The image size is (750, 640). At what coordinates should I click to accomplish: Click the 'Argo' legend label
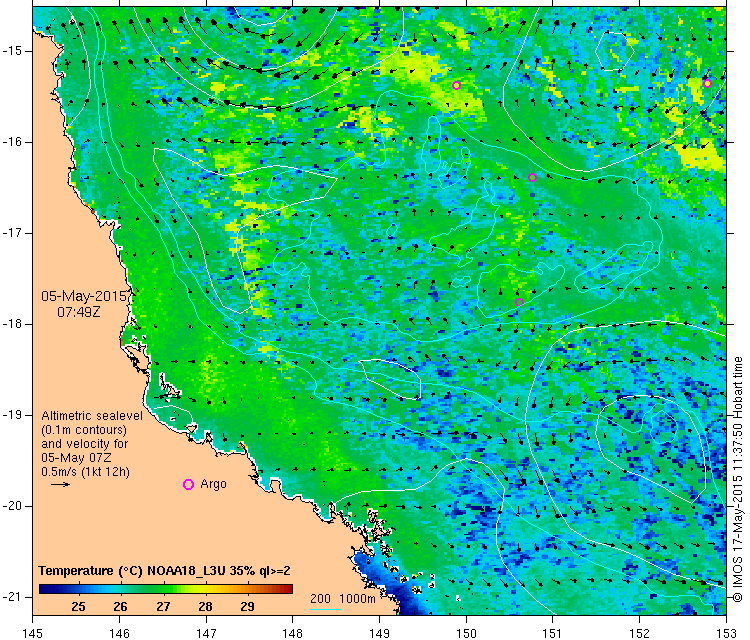click(213, 484)
